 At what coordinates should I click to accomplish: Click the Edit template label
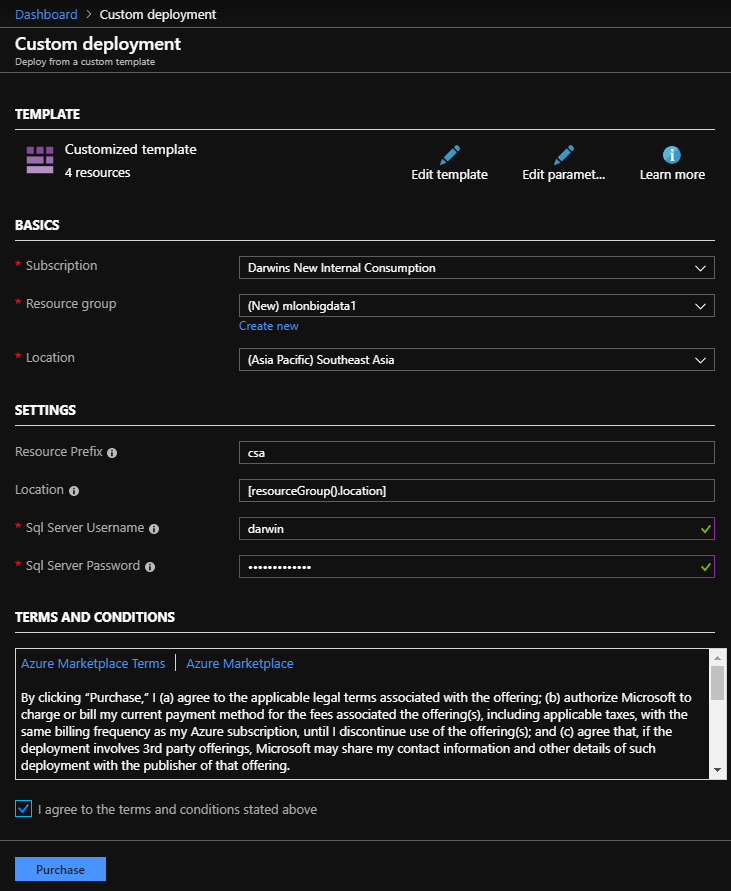point(450,174)
